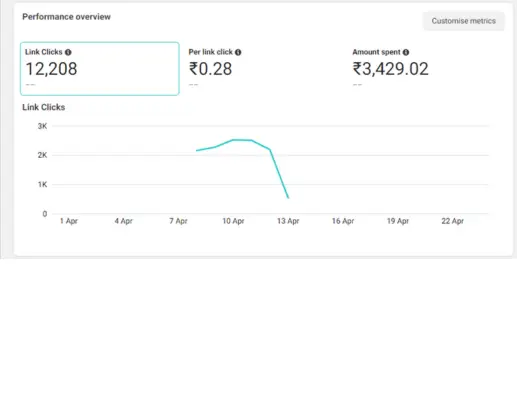Click the 1K y-axis label

(x=42, y=185)
